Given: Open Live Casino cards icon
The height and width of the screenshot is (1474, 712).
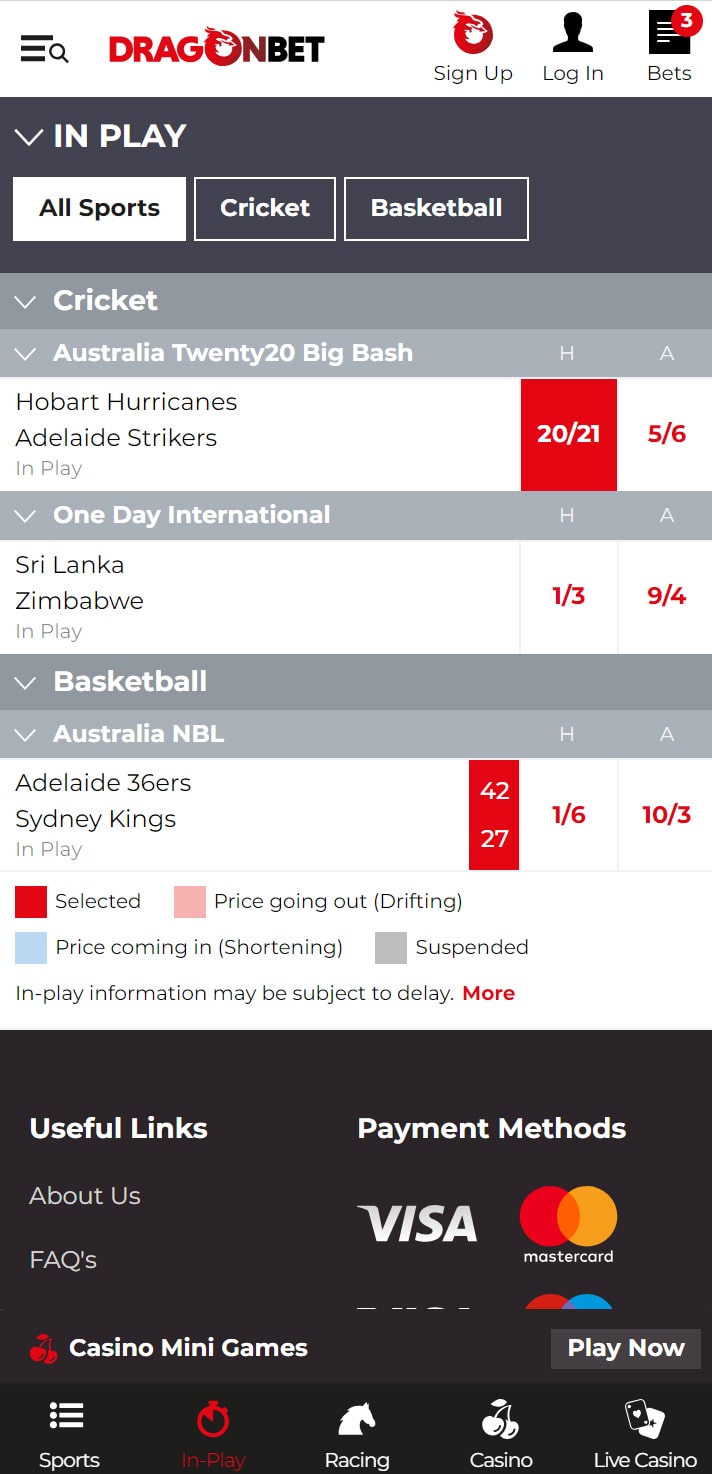Looking at the screenshot, I should point(645,1418).
